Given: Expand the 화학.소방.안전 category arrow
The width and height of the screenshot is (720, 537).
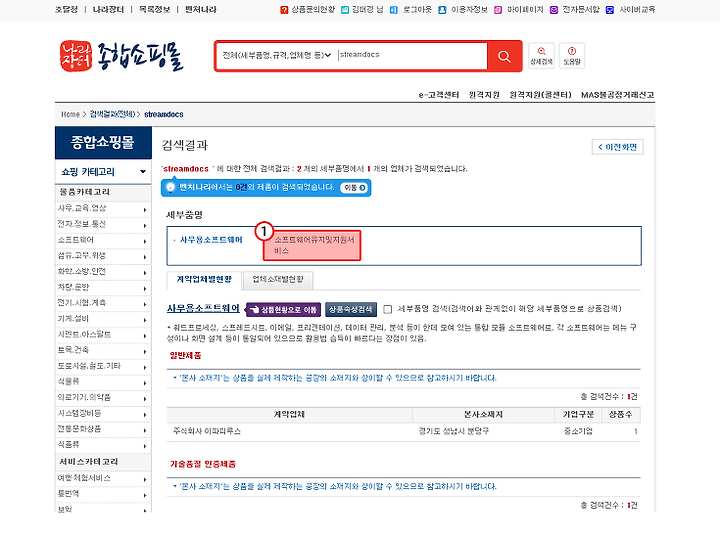Looking at the screenshot, I should pos(145,273).
